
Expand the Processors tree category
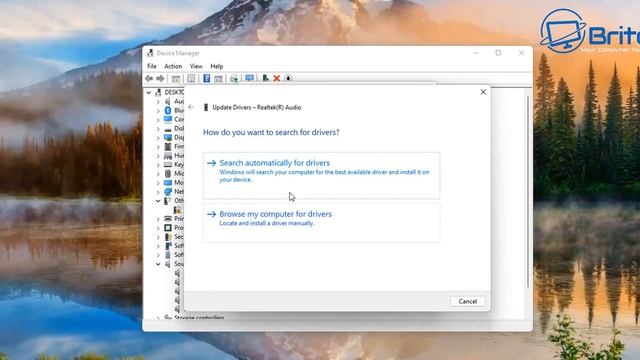pos(158,228)
